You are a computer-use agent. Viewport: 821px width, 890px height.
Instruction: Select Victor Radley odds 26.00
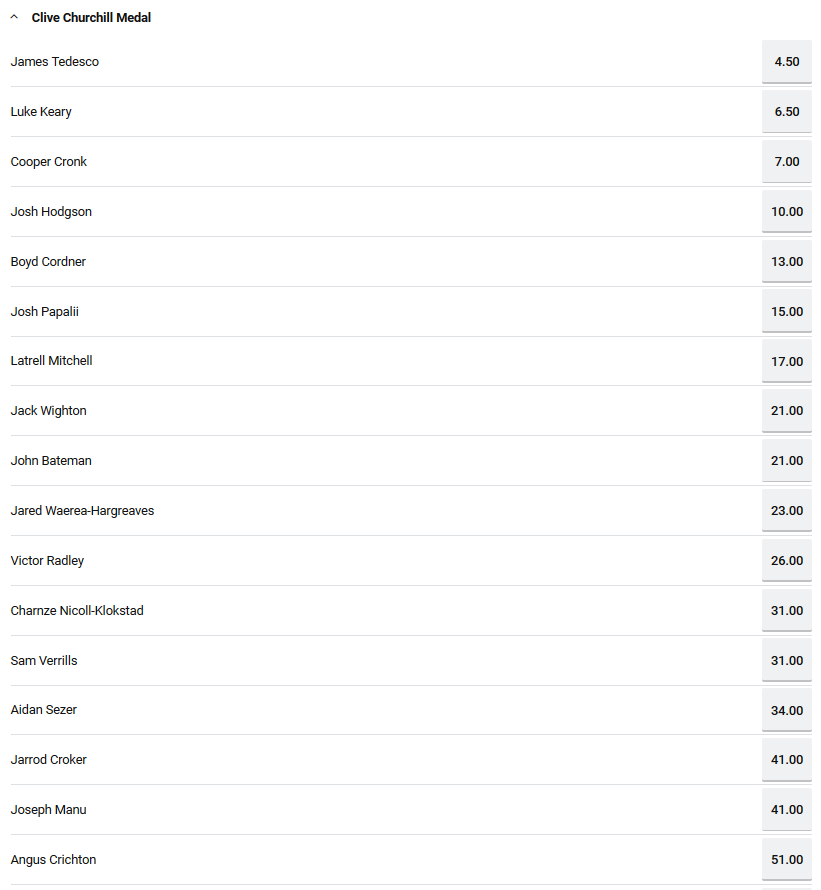click(786, 561)
